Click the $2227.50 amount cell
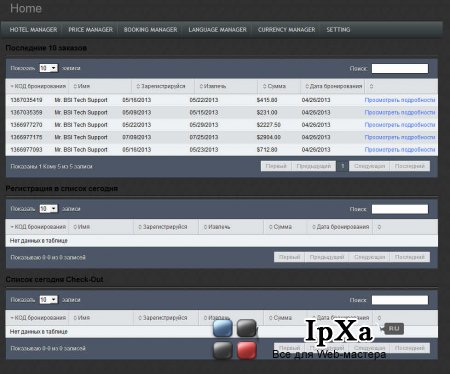This screenshot has width=450, height=374. (x=268, y=125)
